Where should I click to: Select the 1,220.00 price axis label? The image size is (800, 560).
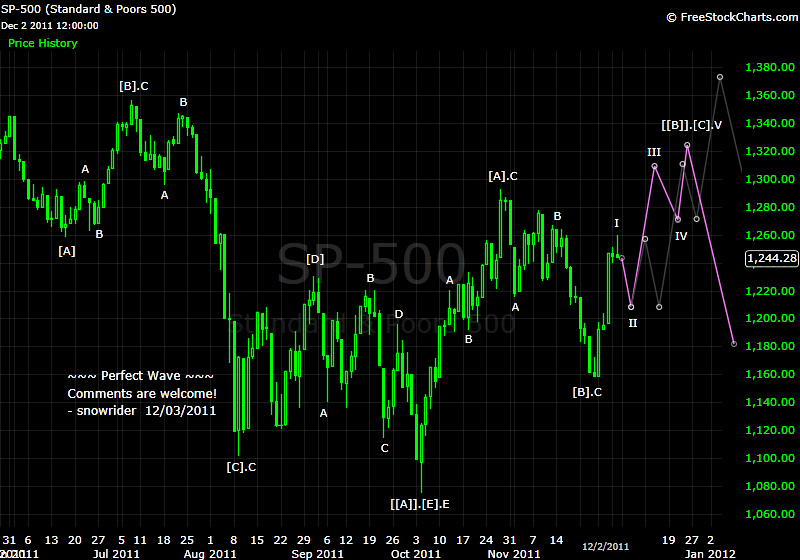[x=770, y=292]
